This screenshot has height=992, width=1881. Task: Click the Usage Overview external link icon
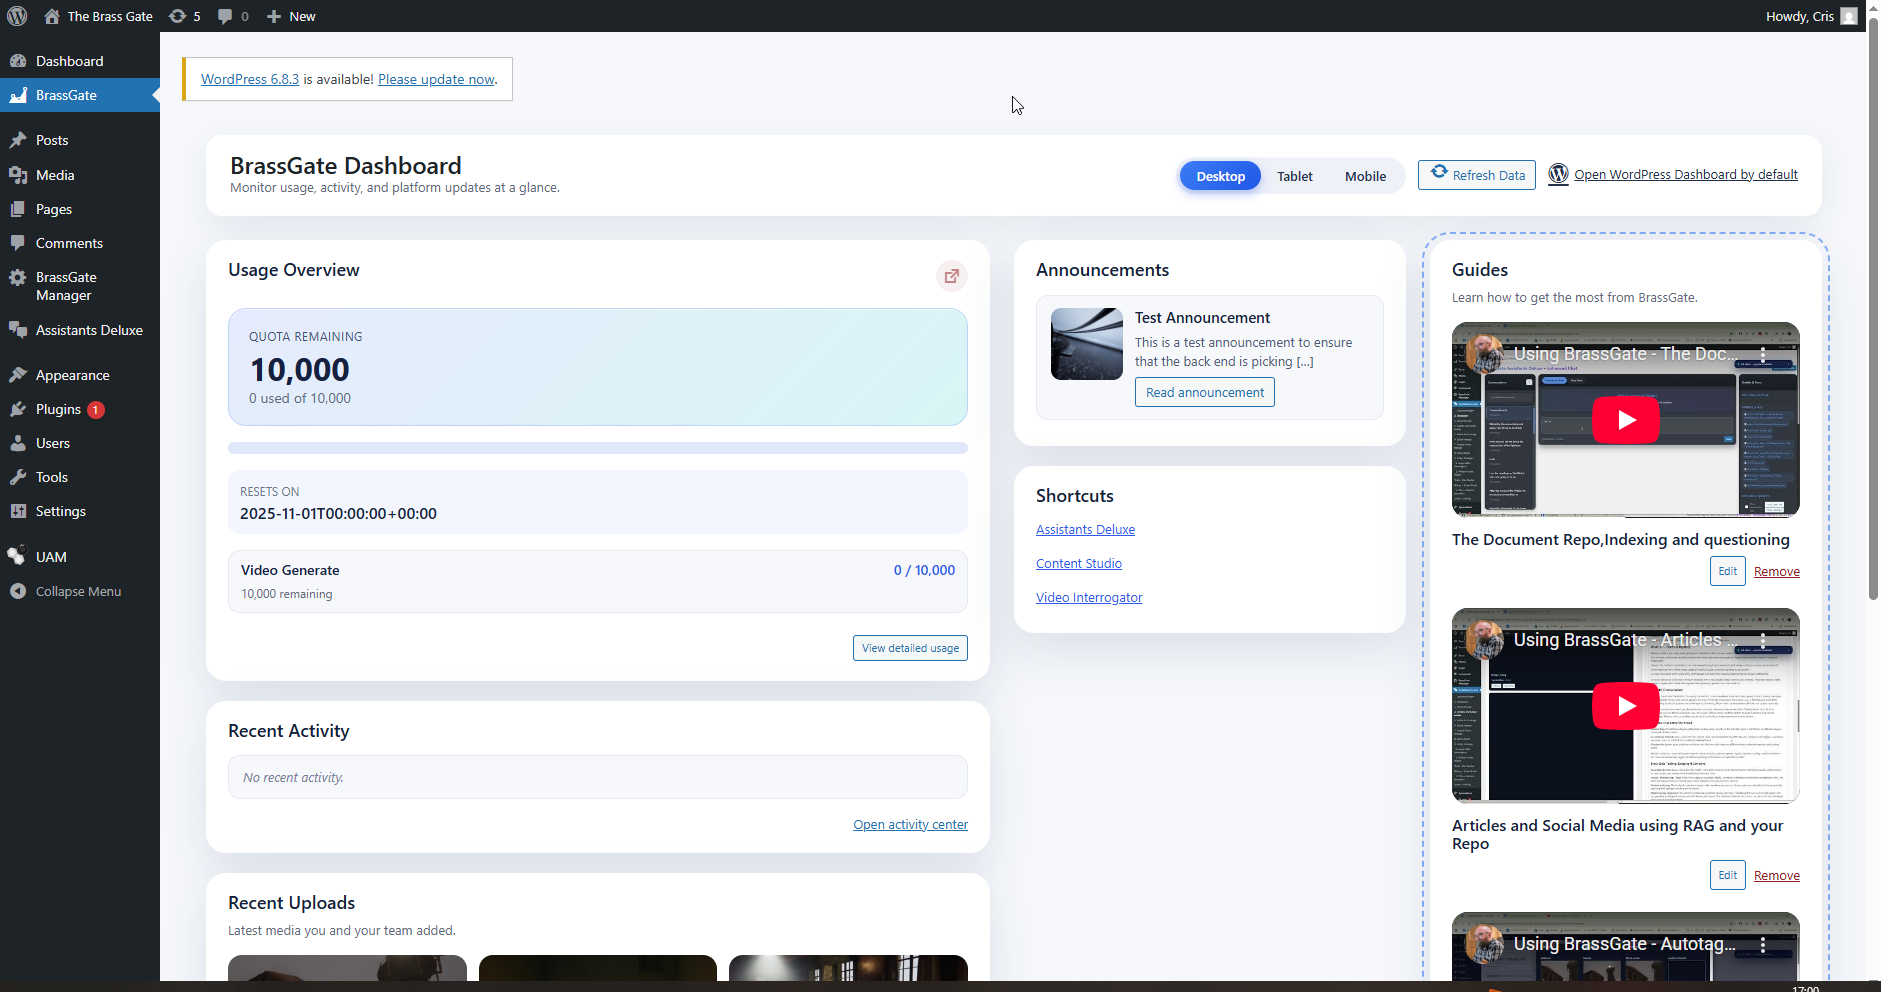[951, 276]
